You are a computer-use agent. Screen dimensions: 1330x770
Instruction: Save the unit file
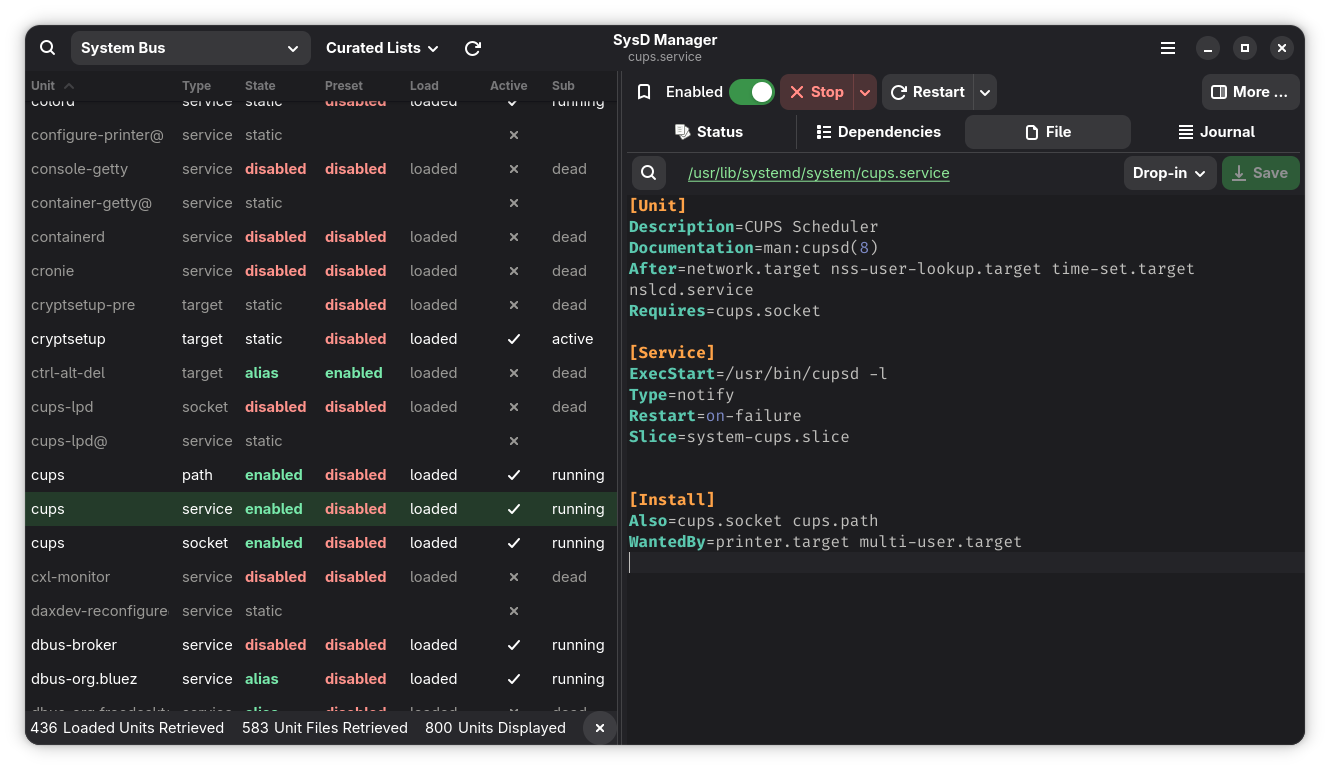(1261, 173)
